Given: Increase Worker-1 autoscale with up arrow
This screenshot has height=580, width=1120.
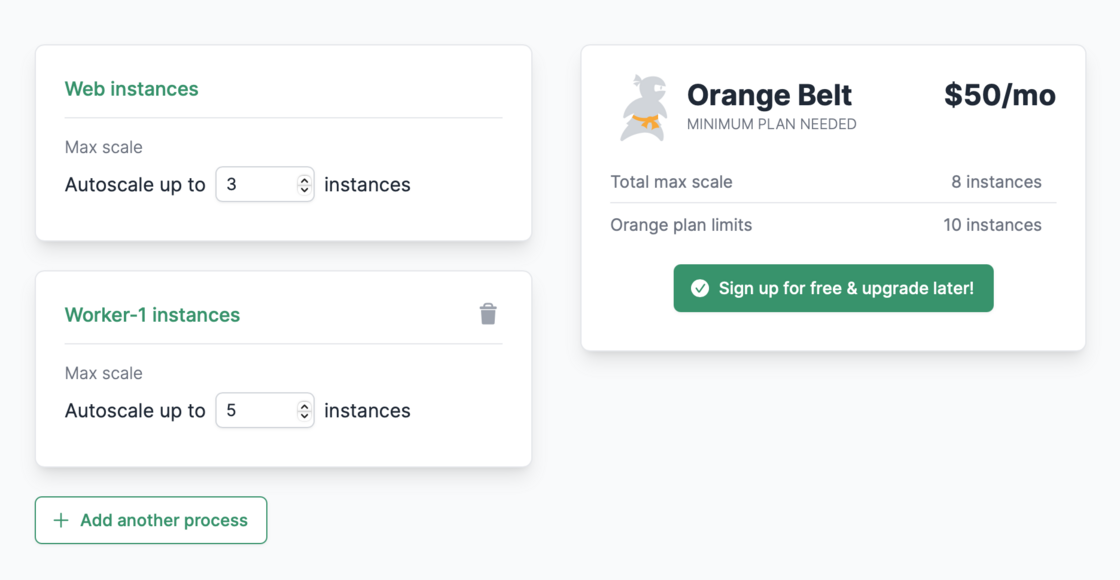Looking at the screenshot, I should click(304, 406).
